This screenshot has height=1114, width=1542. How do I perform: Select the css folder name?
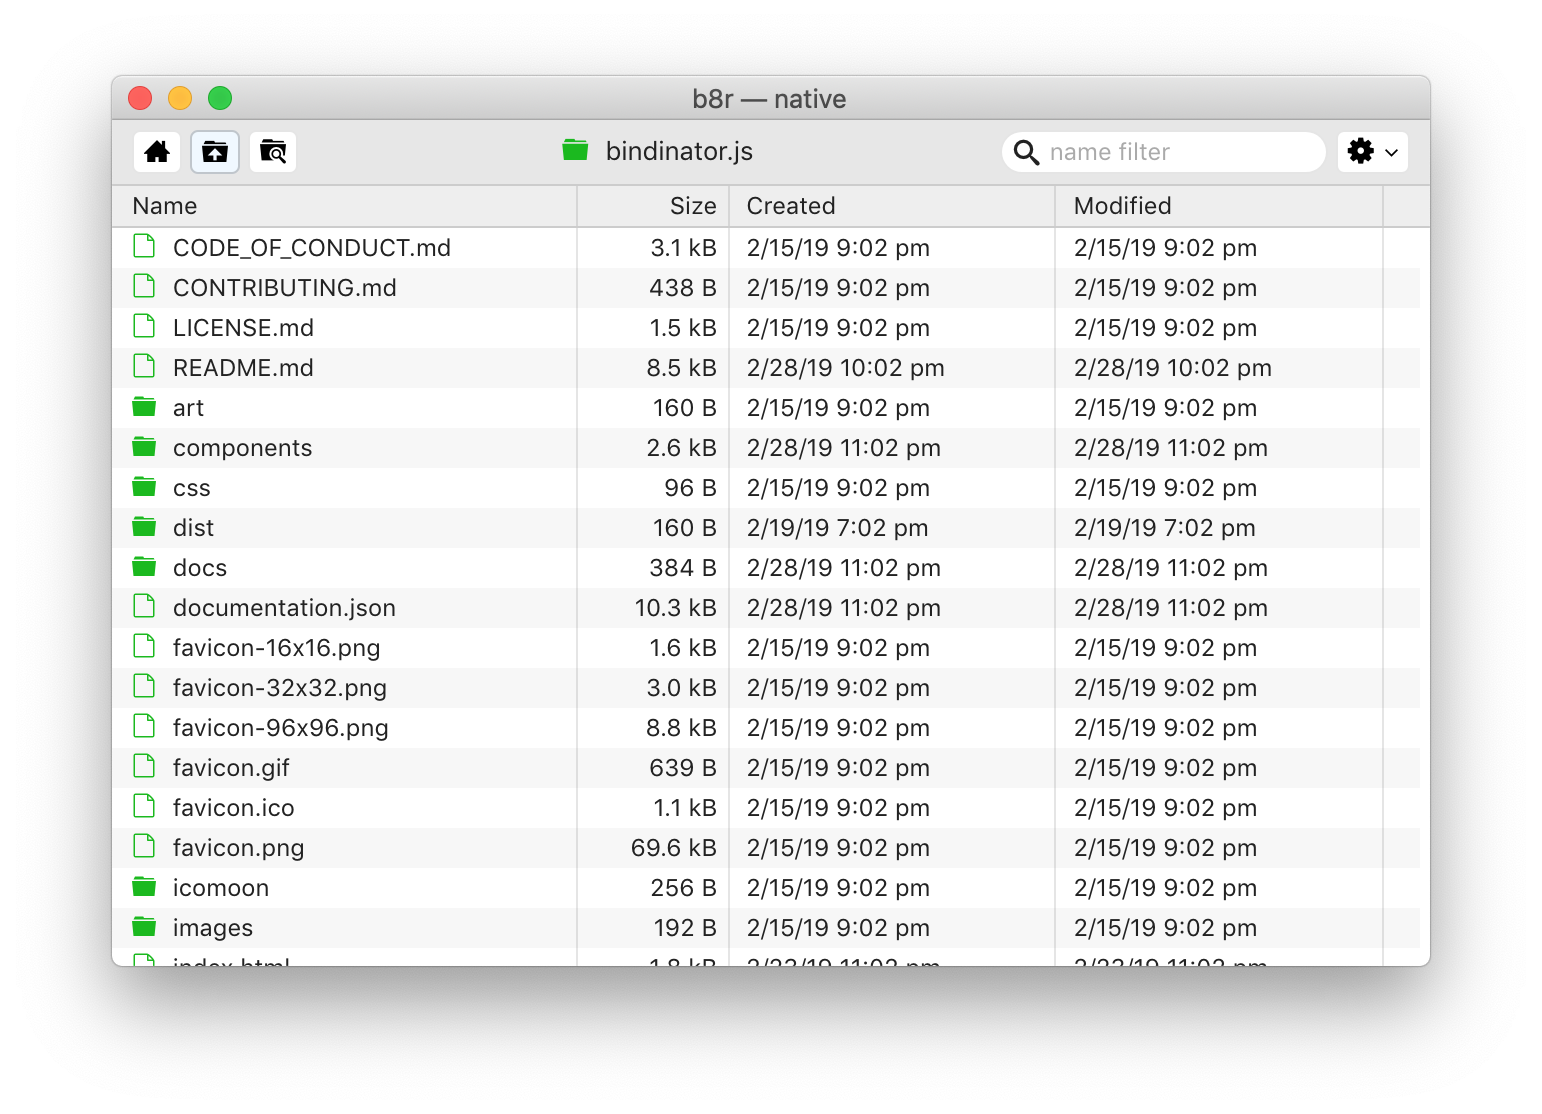pos(191,488)
